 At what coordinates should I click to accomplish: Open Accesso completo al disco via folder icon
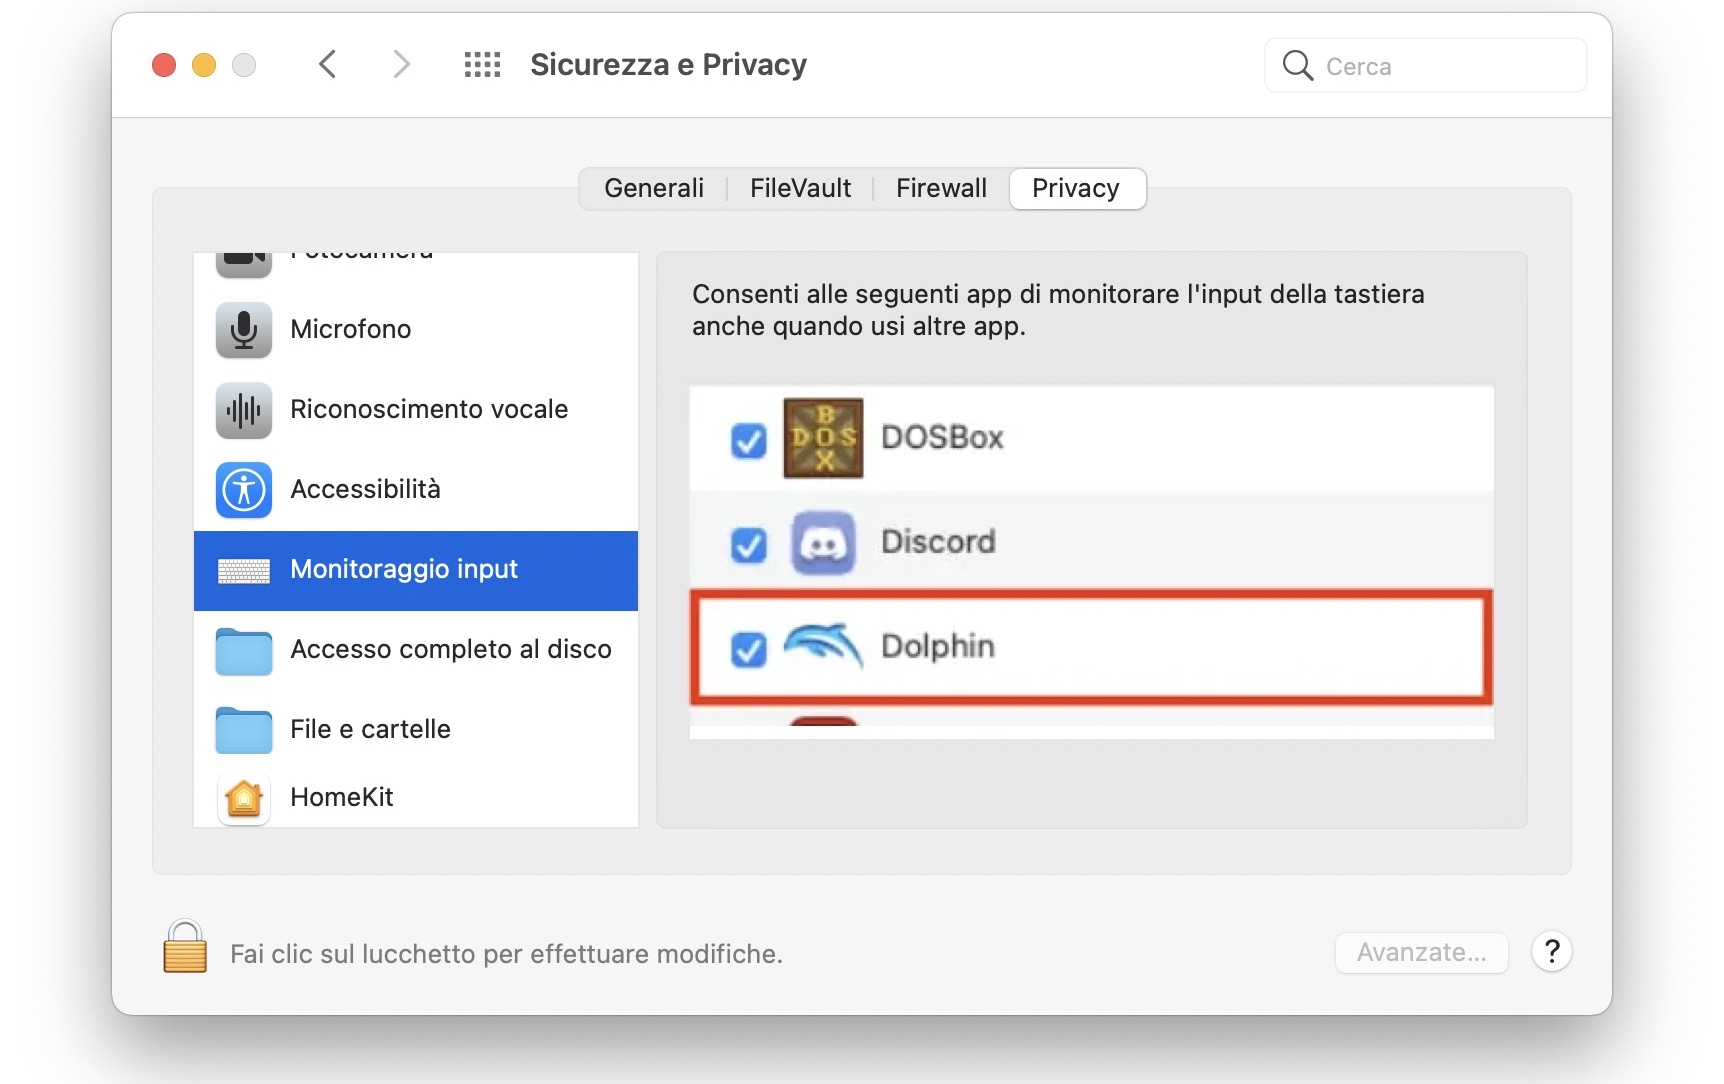243,650
